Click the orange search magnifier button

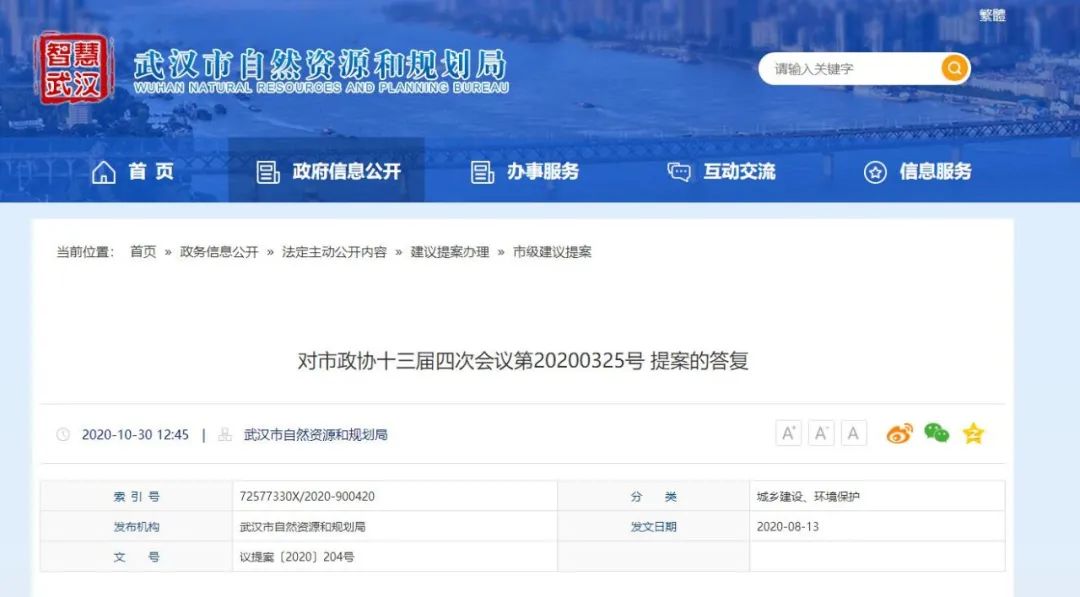tap(954, 69)
